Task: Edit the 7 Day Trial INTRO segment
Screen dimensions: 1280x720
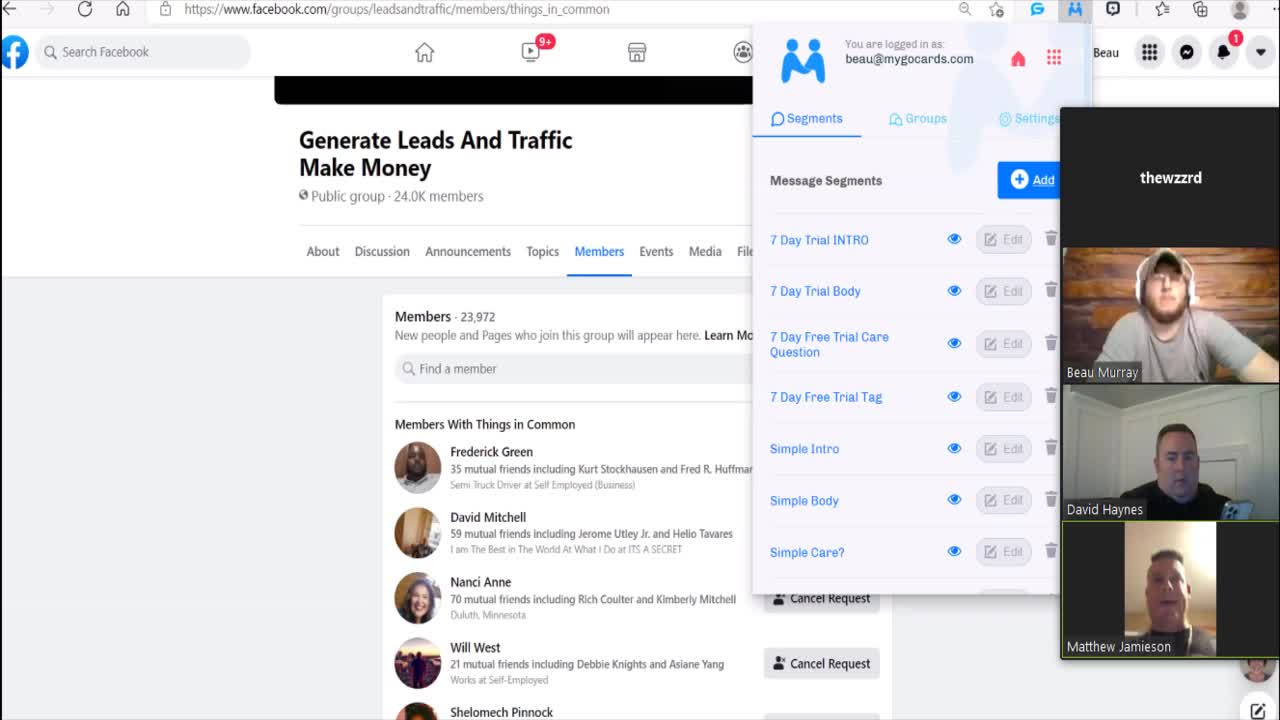Action: 1003,239
